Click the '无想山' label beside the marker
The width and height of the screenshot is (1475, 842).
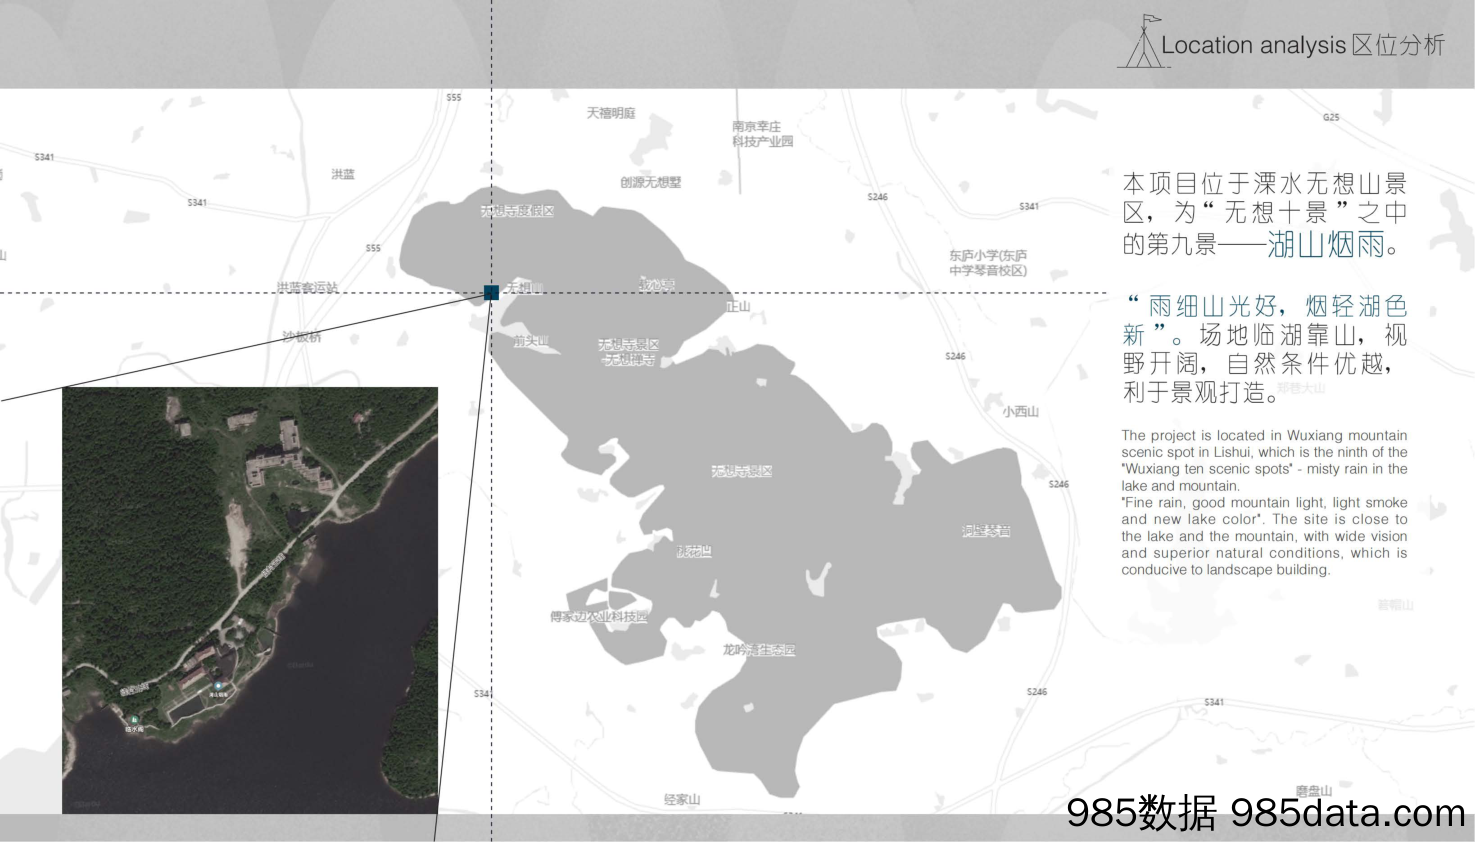click(x=524, y=288)
